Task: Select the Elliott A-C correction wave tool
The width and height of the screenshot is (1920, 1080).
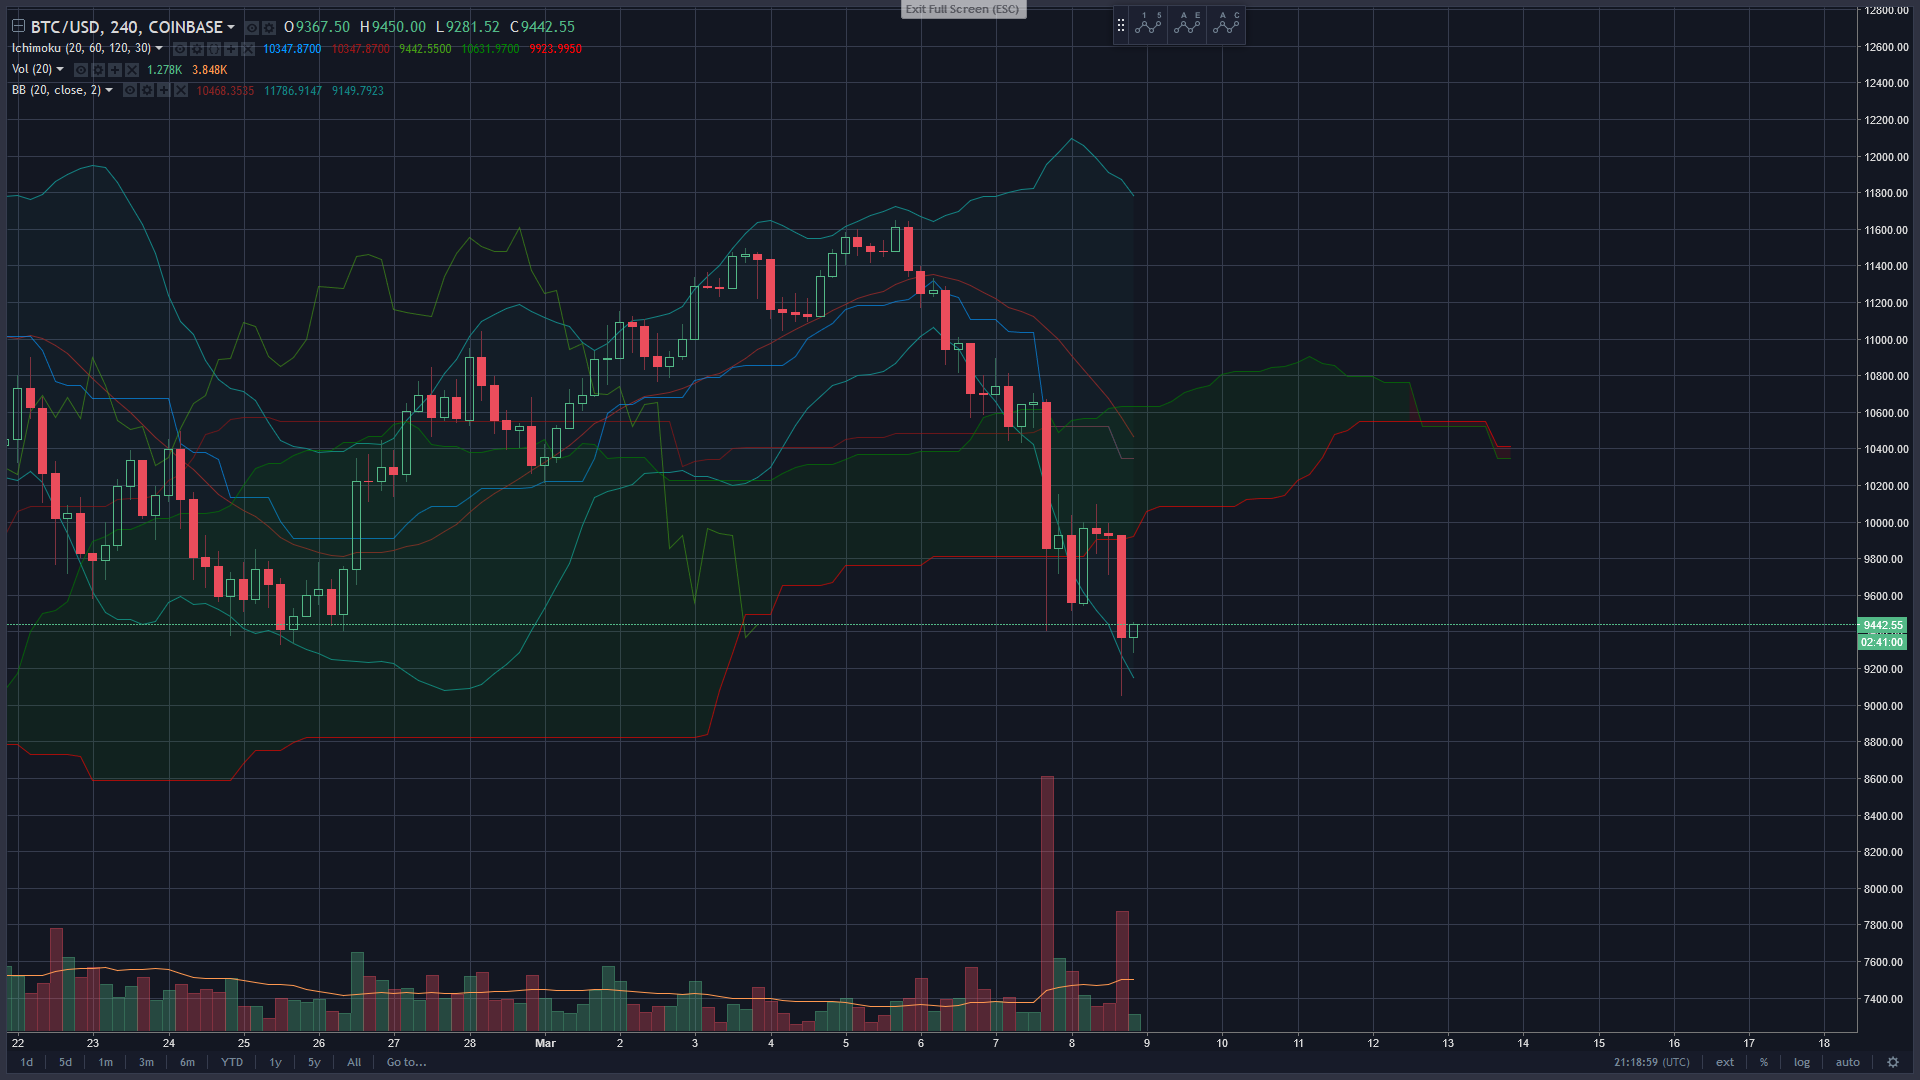Action: (x=1226, y=25)
